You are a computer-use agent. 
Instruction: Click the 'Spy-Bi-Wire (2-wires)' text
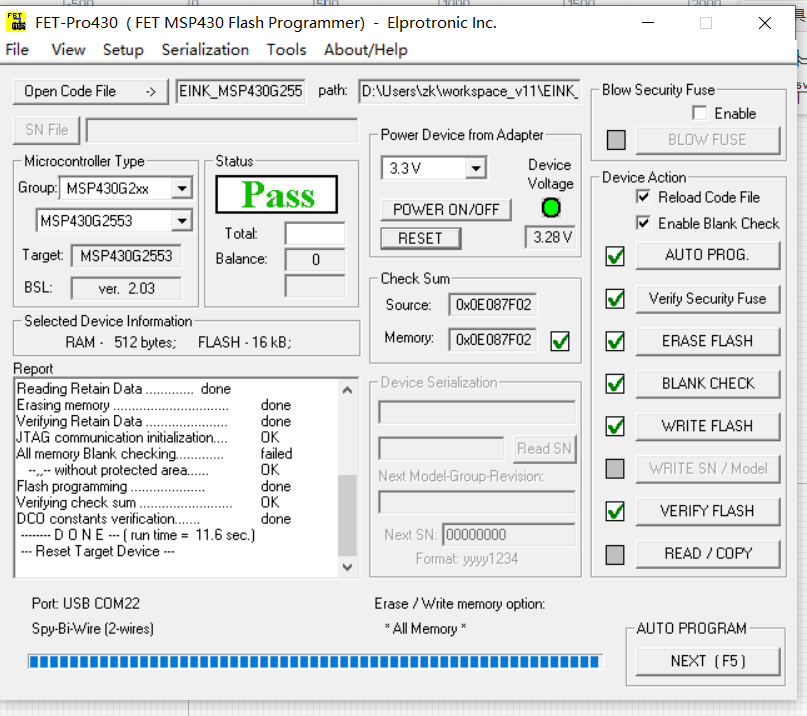tap(93, 629)
